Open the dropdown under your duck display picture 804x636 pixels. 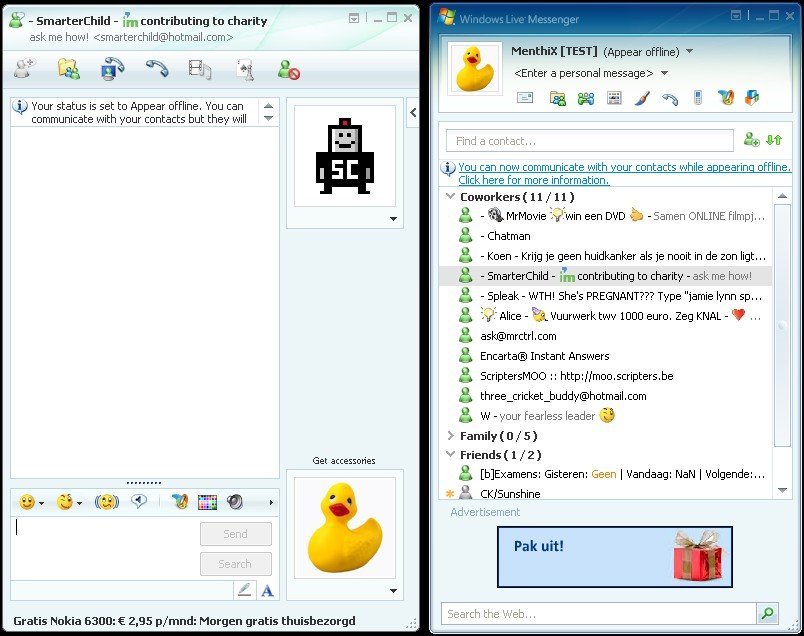coord(393,591)
